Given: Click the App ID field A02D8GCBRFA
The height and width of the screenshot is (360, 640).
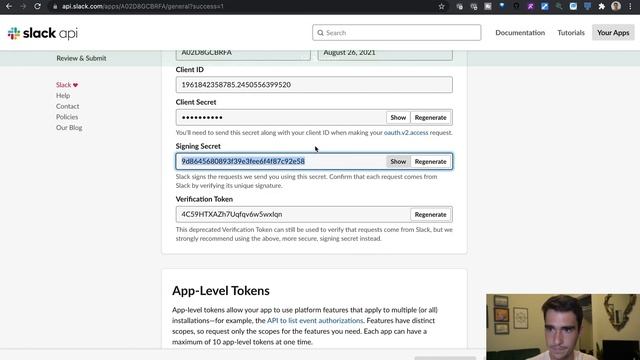Looking at the screenshot, I should (x=243, y=53).
